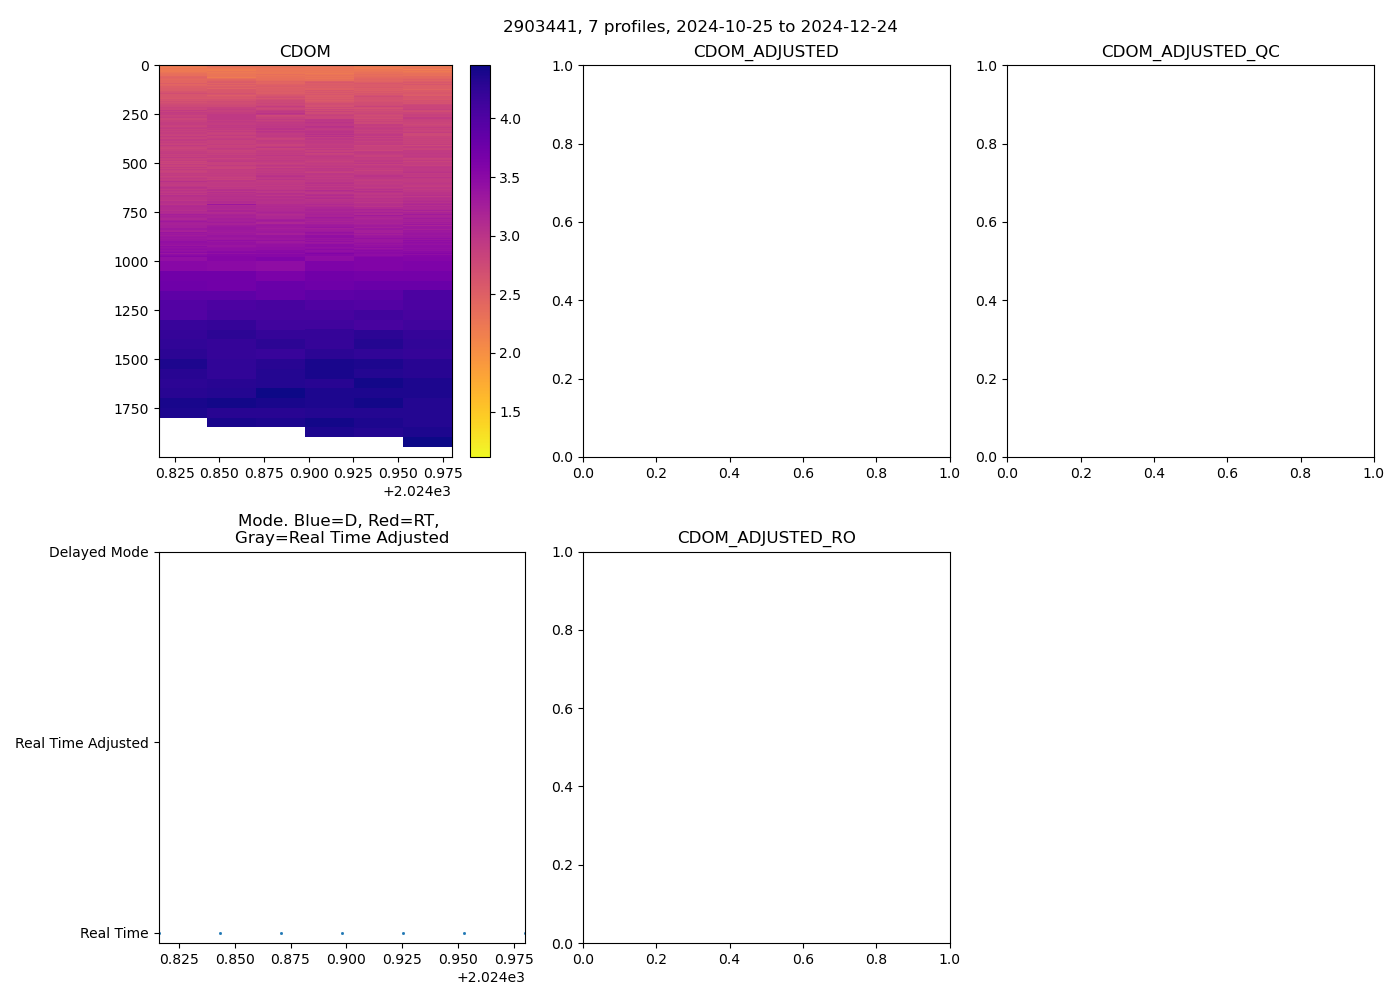Viewport: 1400px width, 1000px height.
Task: Click the CDOM_ADJUSTED_RO plot title
Action: point(766,538)
